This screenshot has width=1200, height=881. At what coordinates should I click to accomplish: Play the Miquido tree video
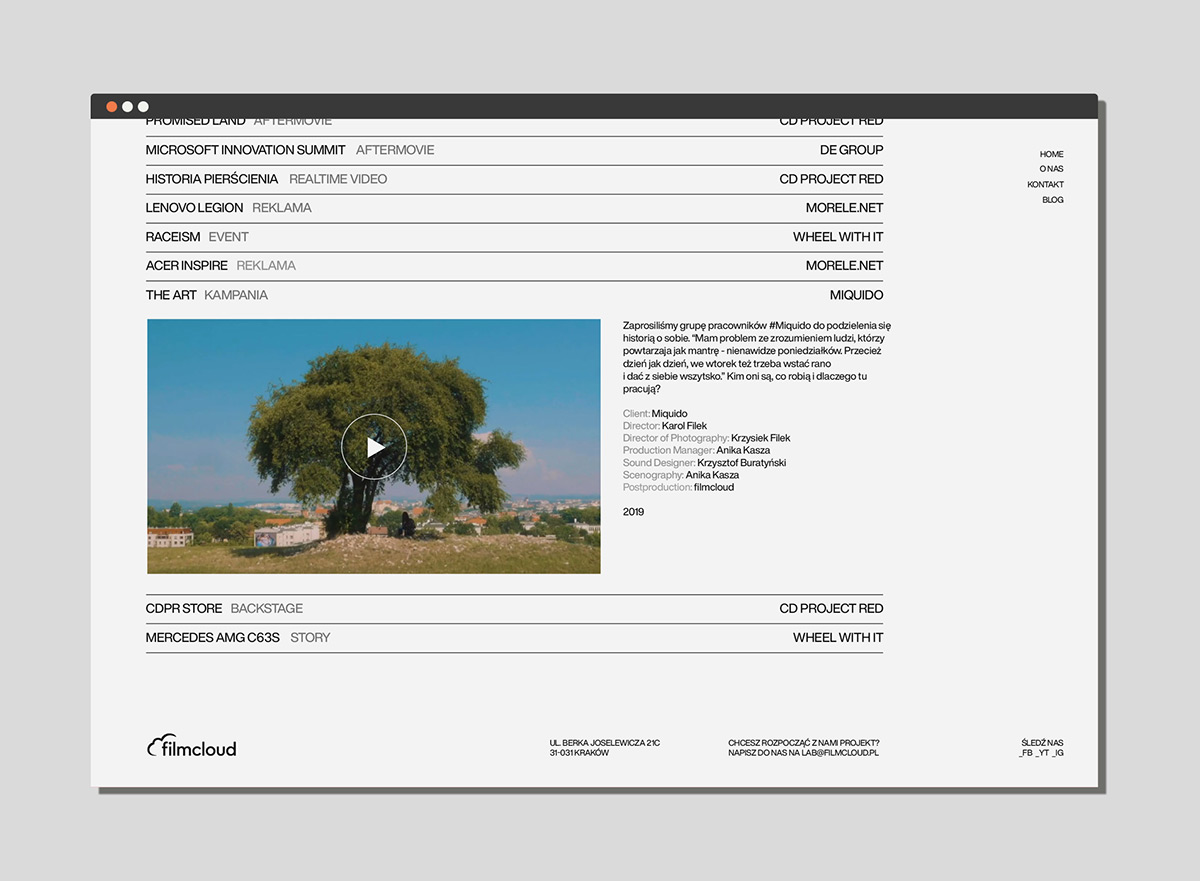click(x=374, y=447)
